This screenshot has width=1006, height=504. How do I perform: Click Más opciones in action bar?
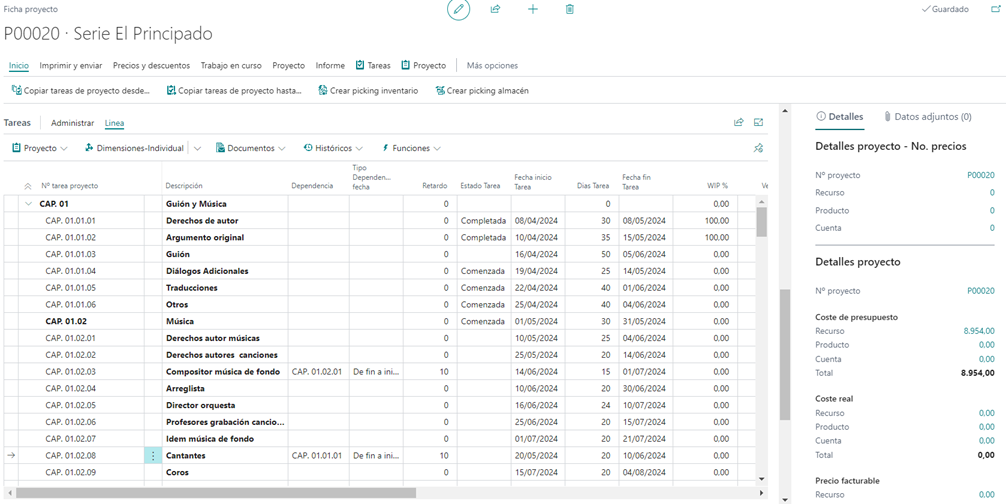click(x=492, y=65)
